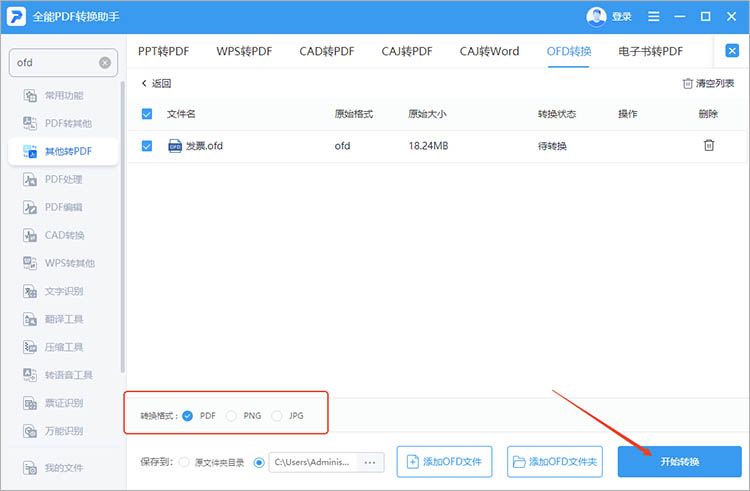Choose 原文件夹目录 save option
Image resolution: width=750 pixels, height=491 pixels.
click(184, 462)
